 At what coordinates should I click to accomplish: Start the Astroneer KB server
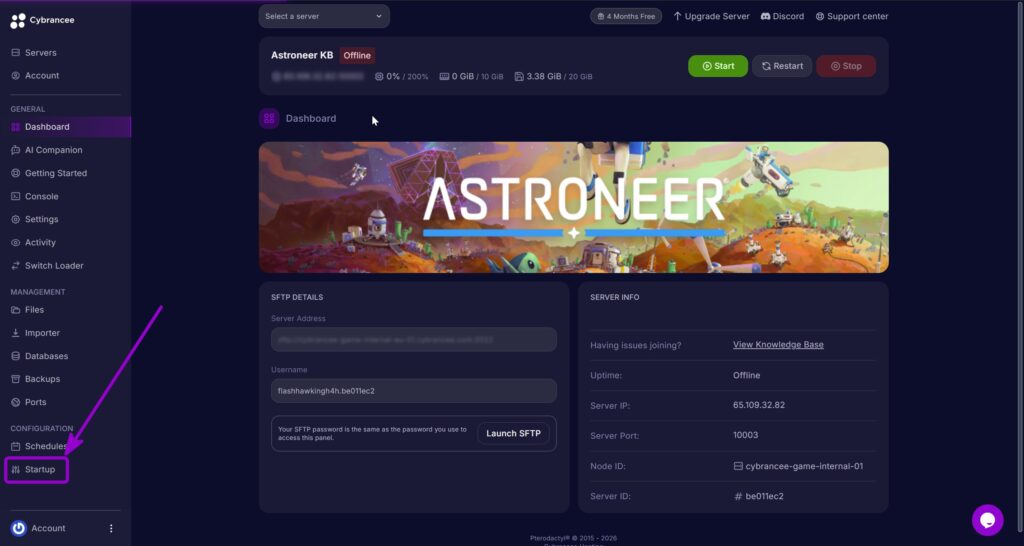tap(718, 66)
